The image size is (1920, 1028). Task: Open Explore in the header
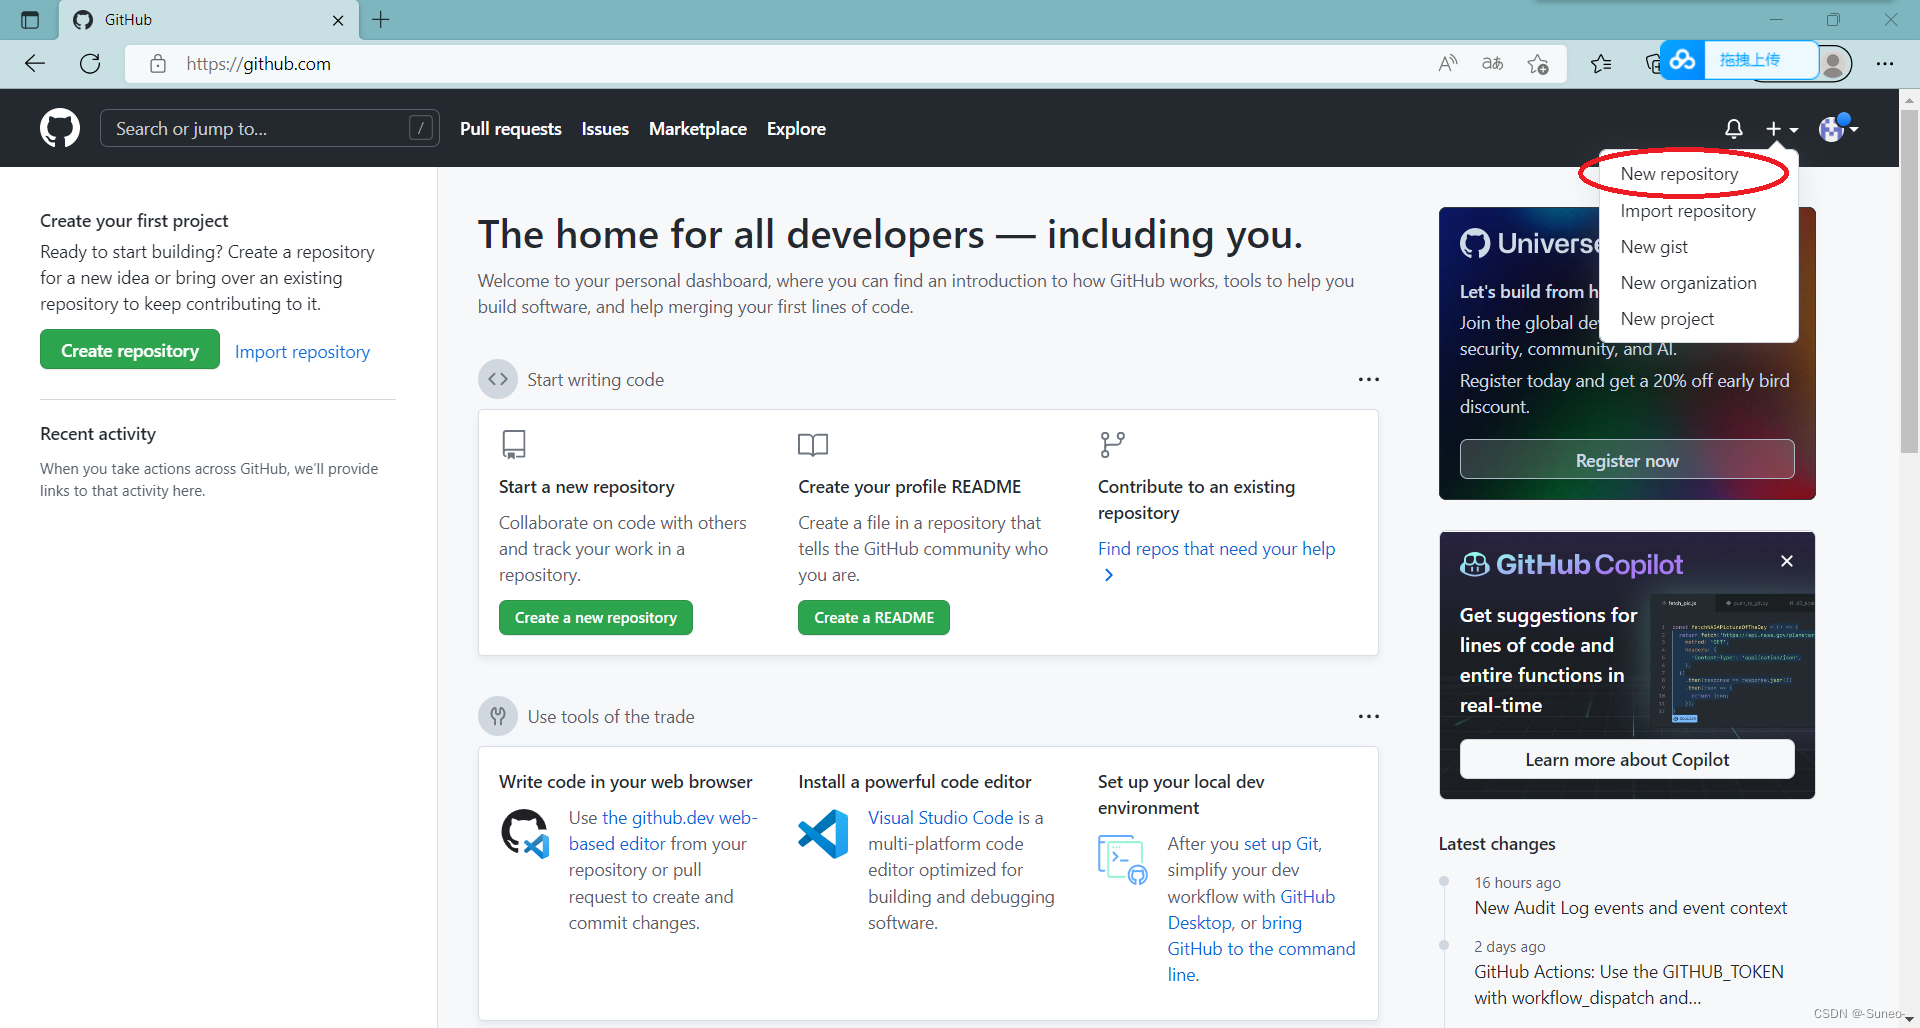click(796, 129)
